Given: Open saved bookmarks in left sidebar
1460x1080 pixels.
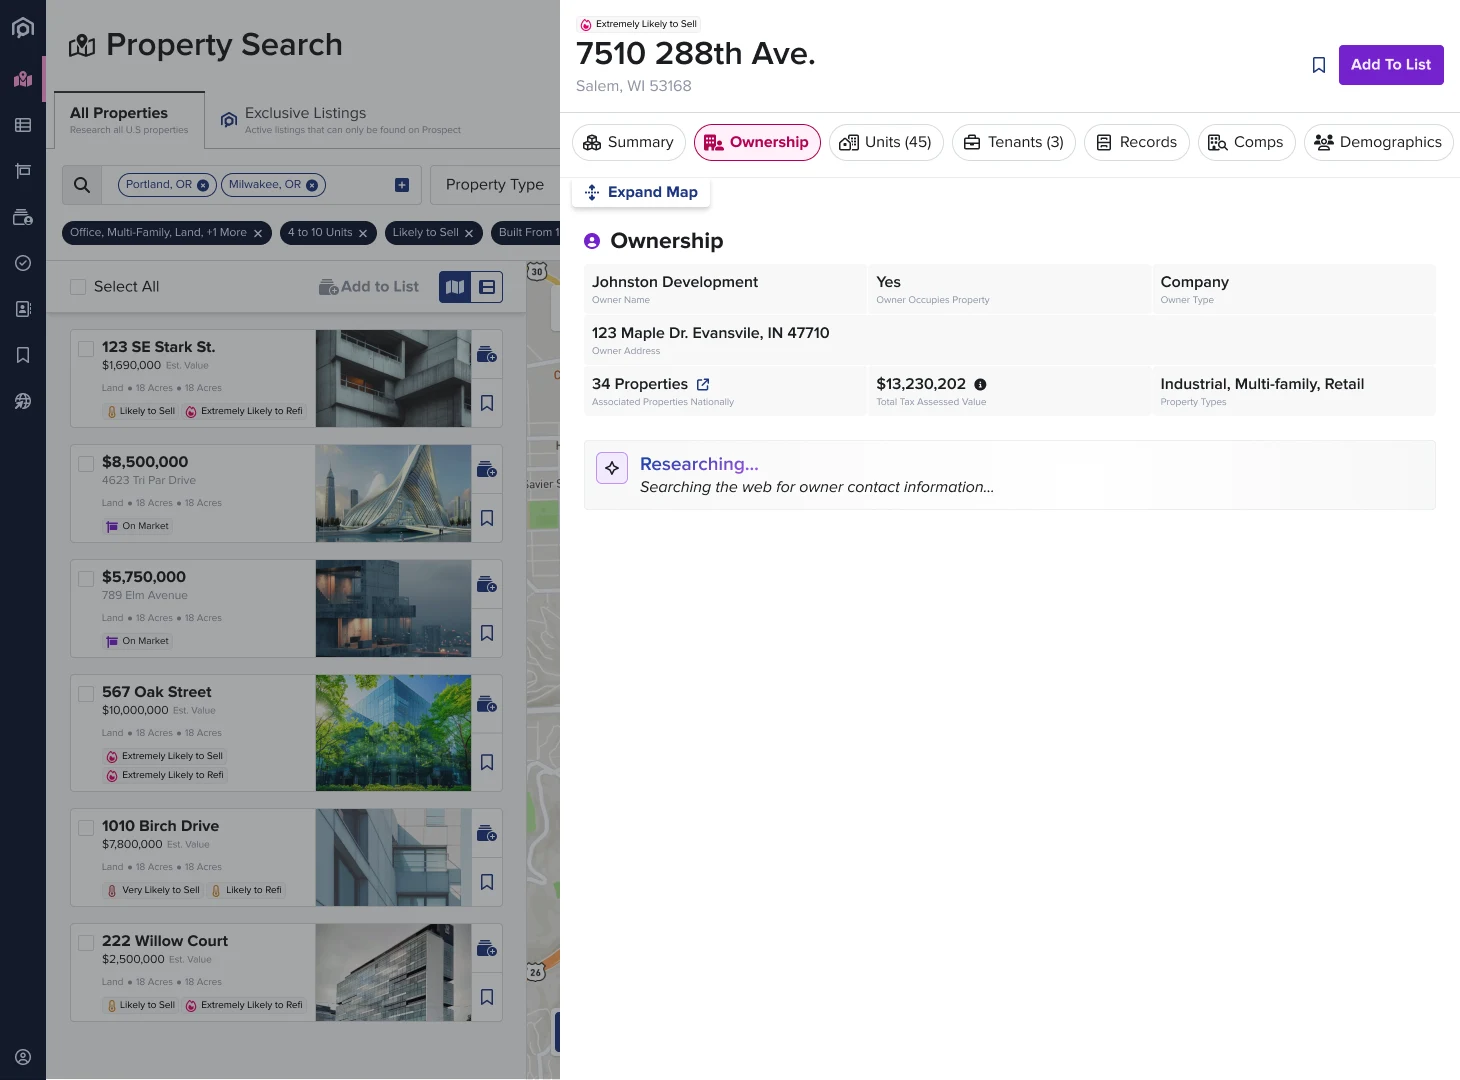Looking at the screenshot, I should coord(23,355).
